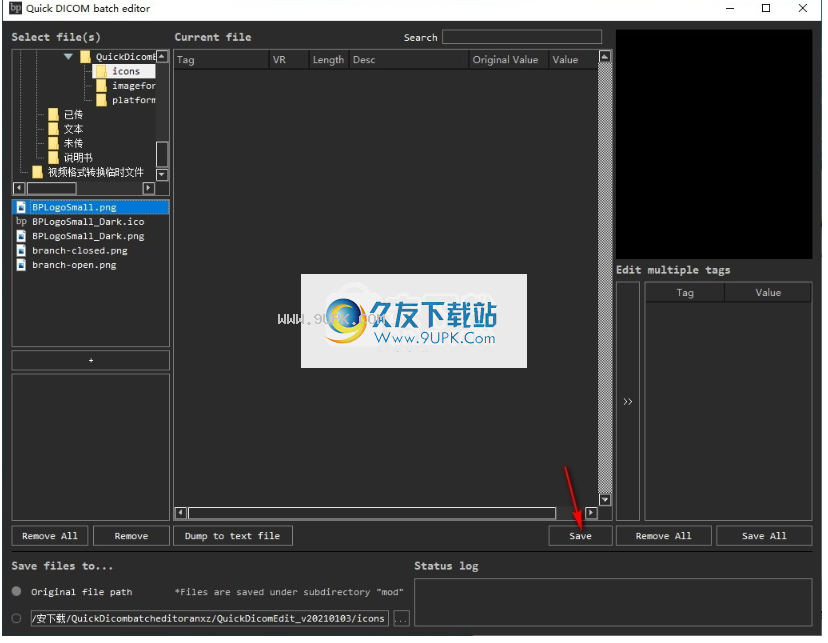Click folder tree vertical scrollbar thumb

tap(163, 155)
